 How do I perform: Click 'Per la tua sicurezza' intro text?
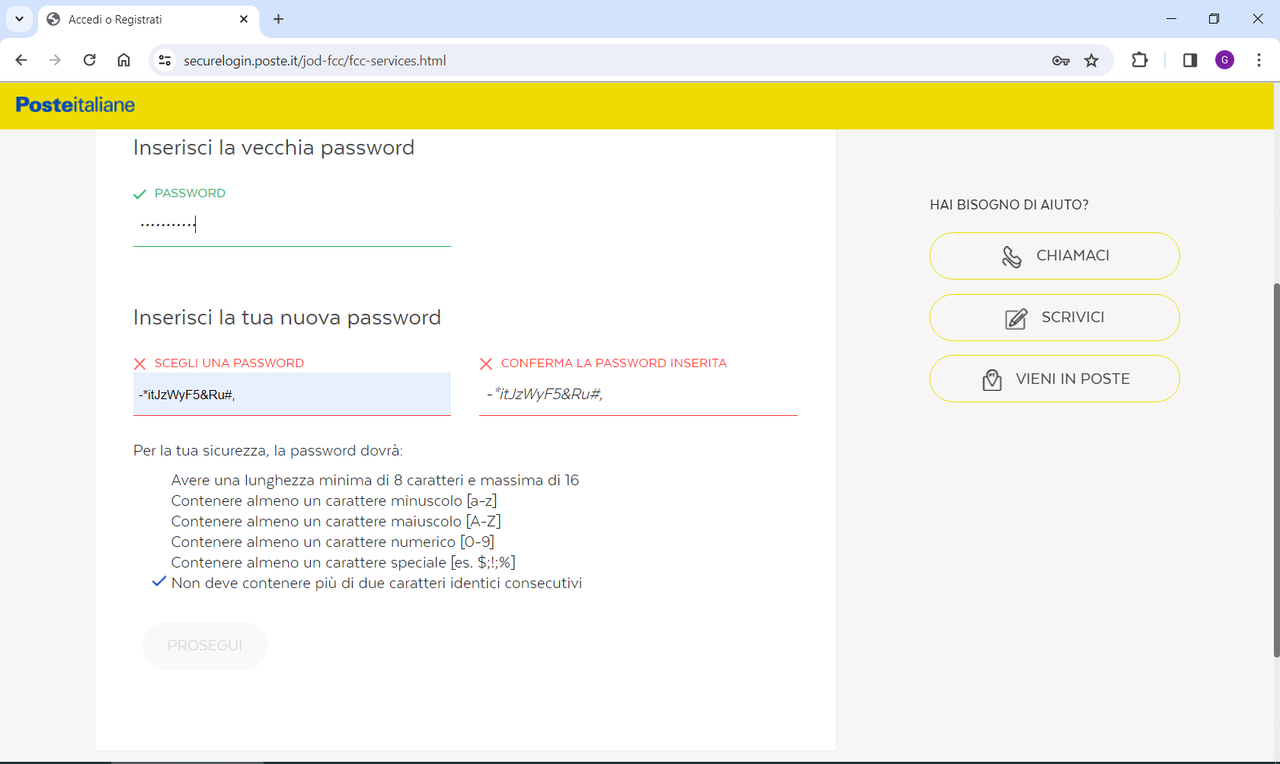pos(268,451)
